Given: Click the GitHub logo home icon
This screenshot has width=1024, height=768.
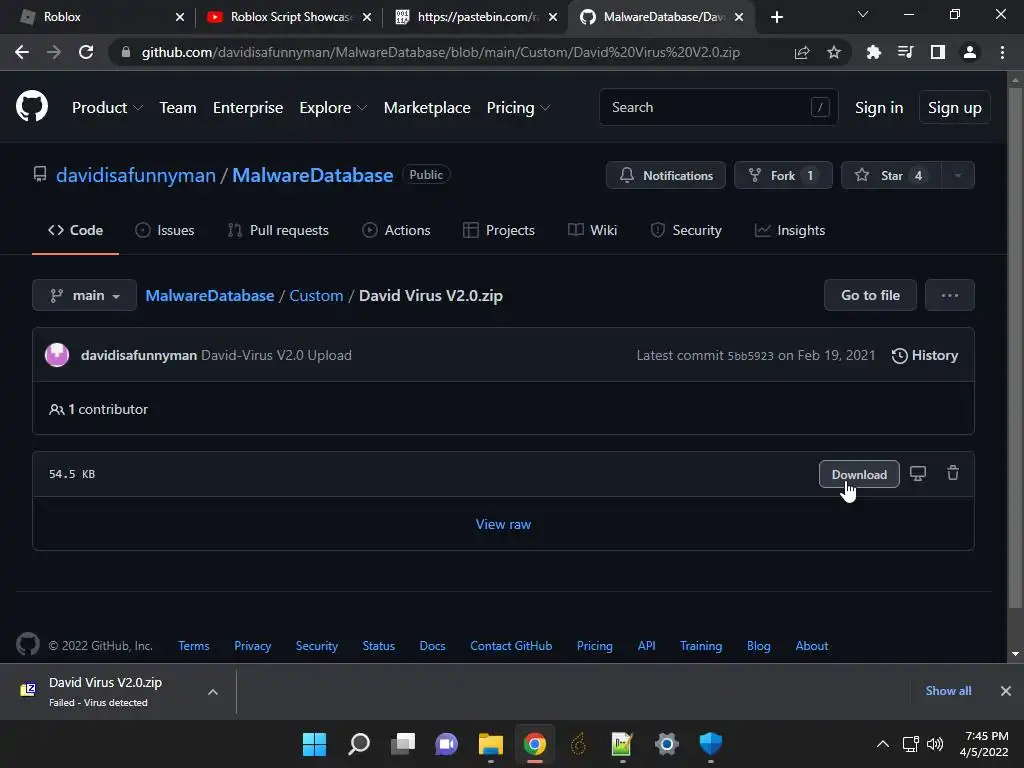Looking at the screenshot, I should click(x=31, y=106).
